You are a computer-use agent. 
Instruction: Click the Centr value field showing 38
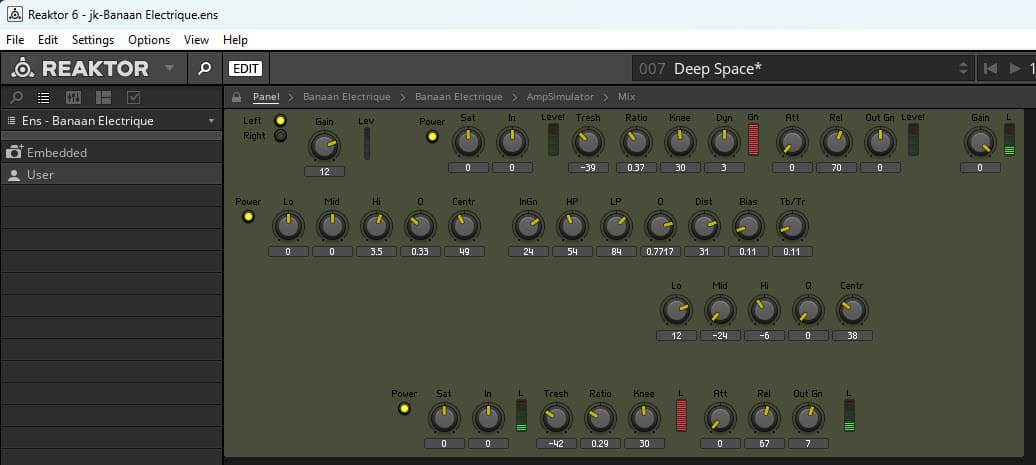pyautogui.click(x=852, y=336)
